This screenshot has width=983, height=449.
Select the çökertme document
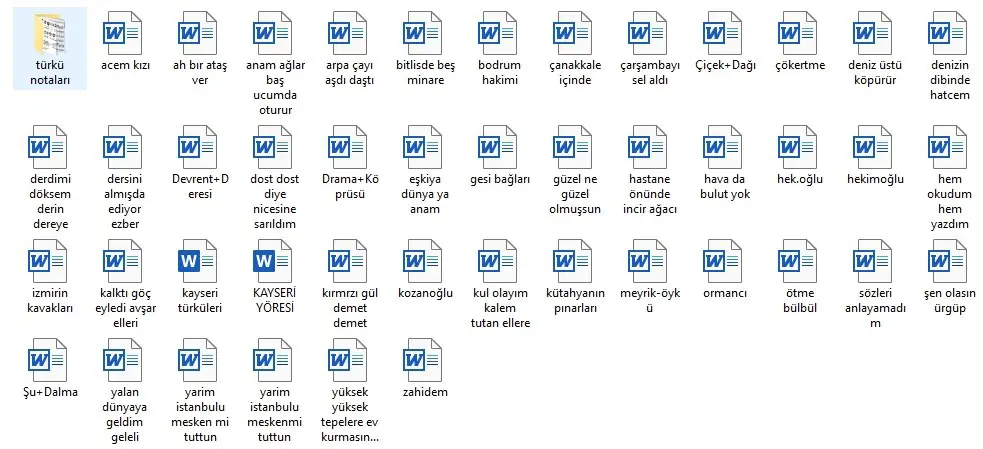coord(800,33)
